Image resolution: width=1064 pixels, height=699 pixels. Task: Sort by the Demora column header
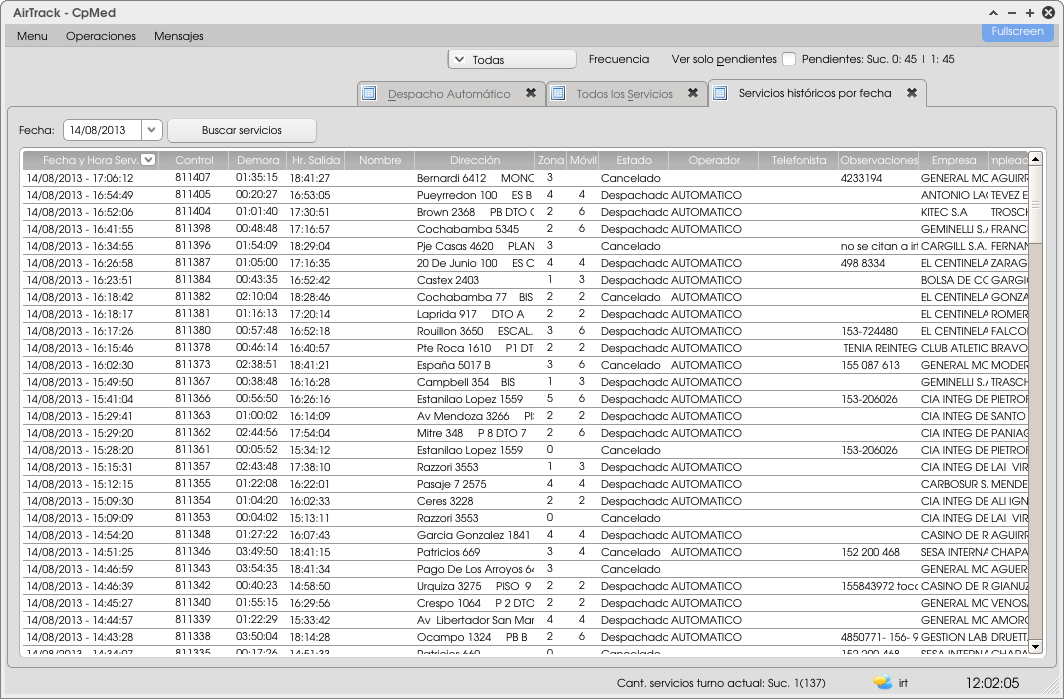click(x=258, y=160)
